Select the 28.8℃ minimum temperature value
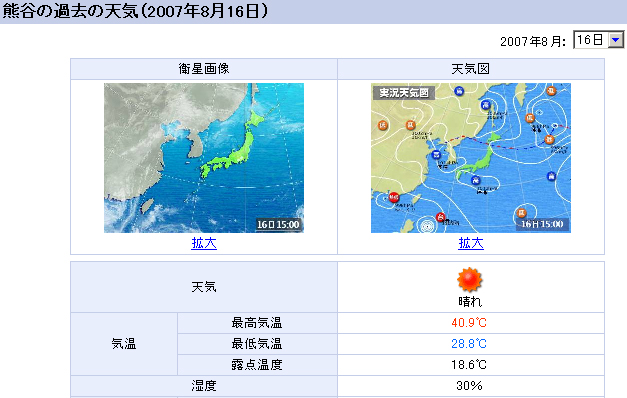The height and width of the screenshot is (398, 627). click(469, 344)
